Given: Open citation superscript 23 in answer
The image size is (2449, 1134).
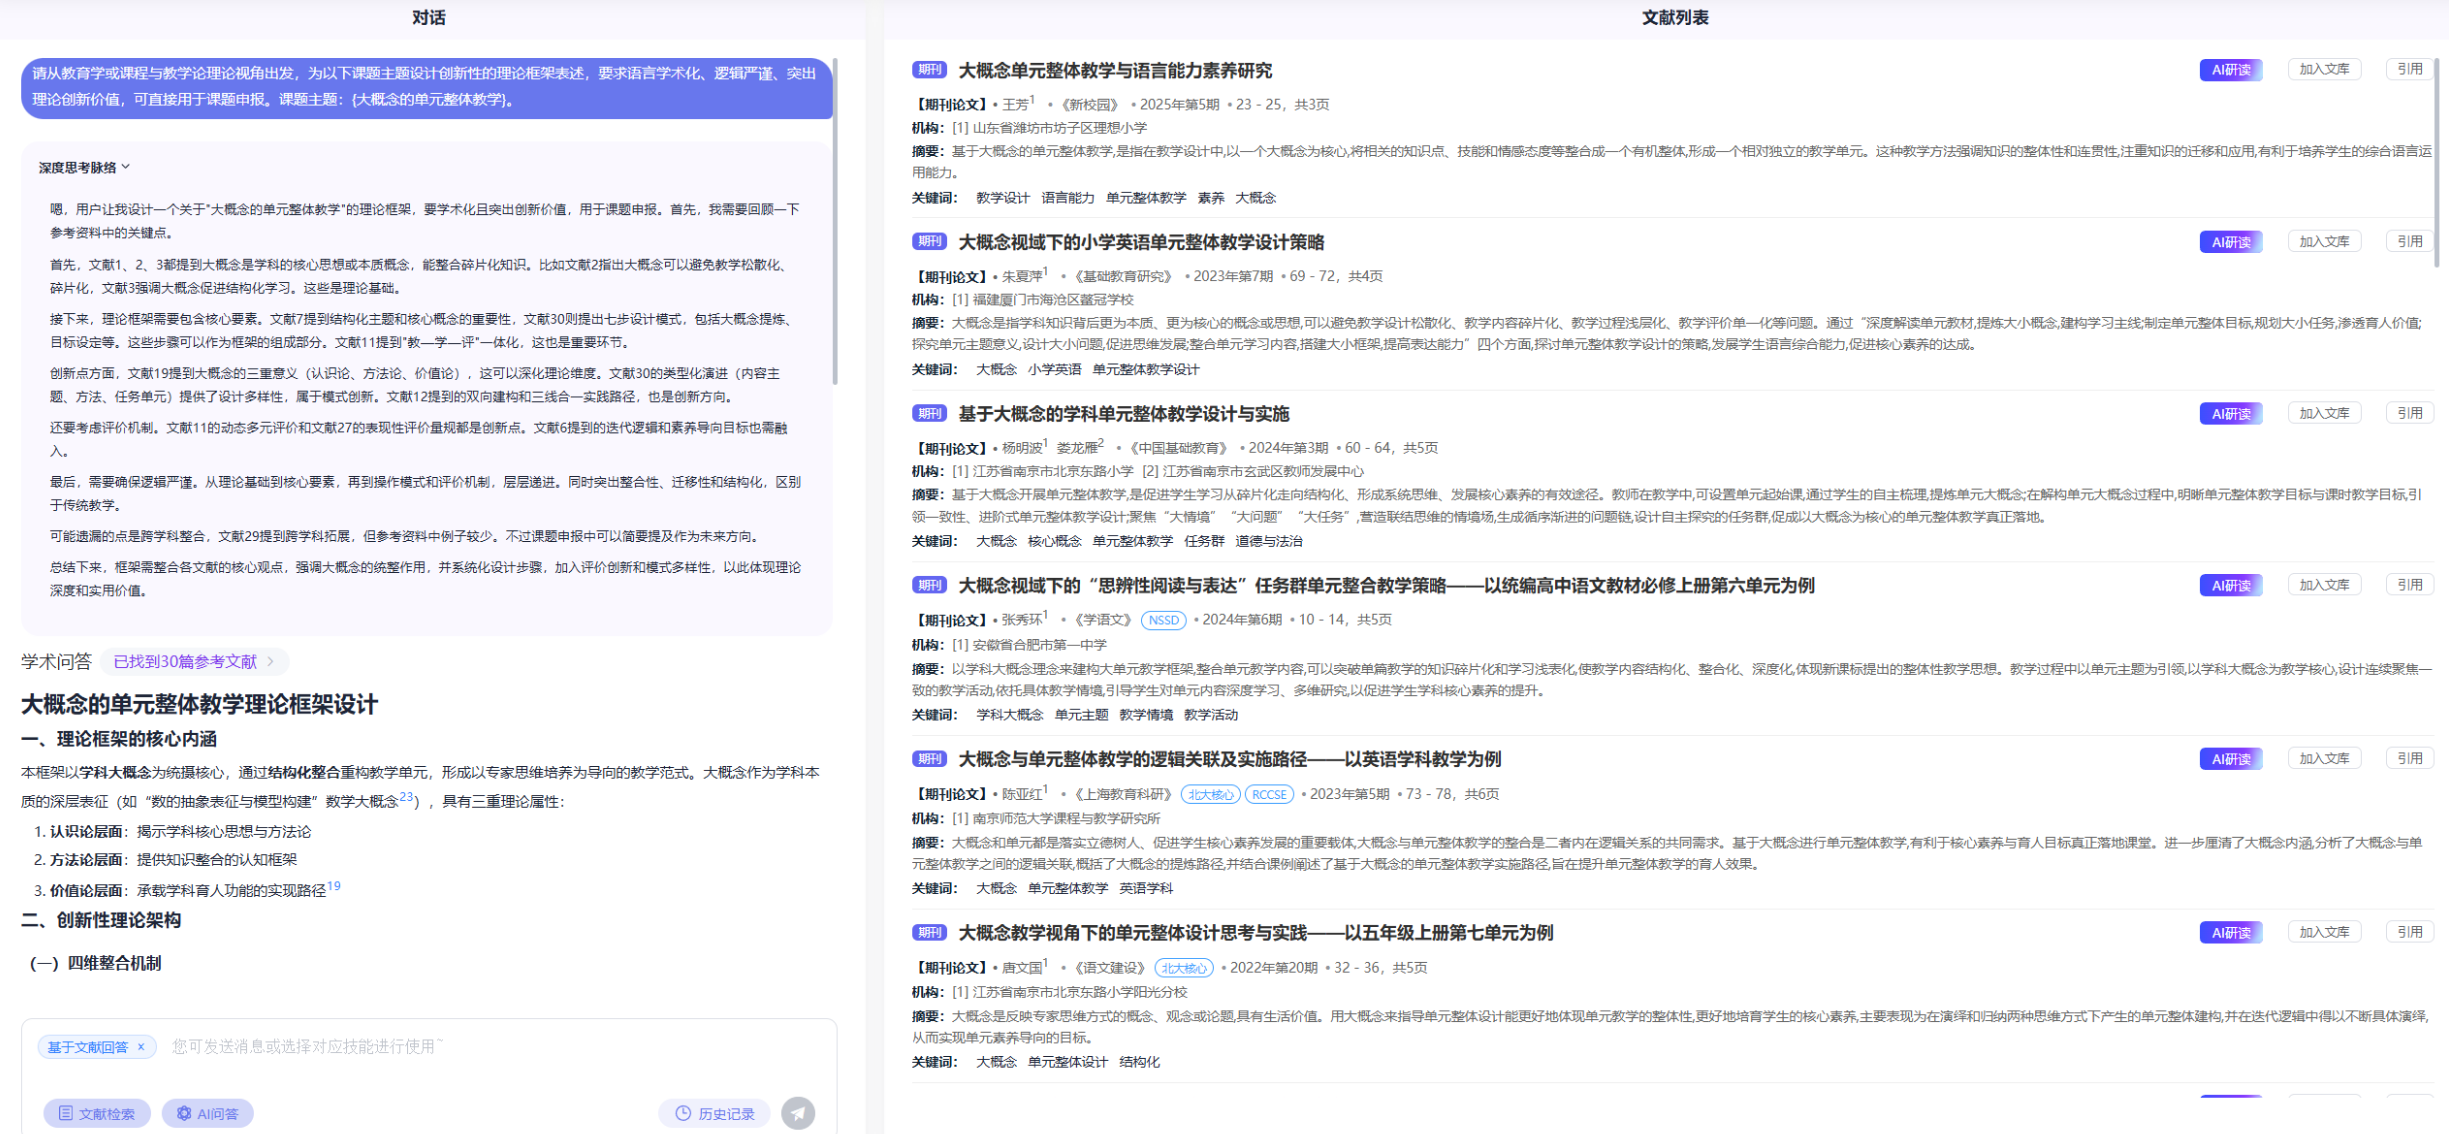Looking at the screenshot, I should (x=406, y=797).
